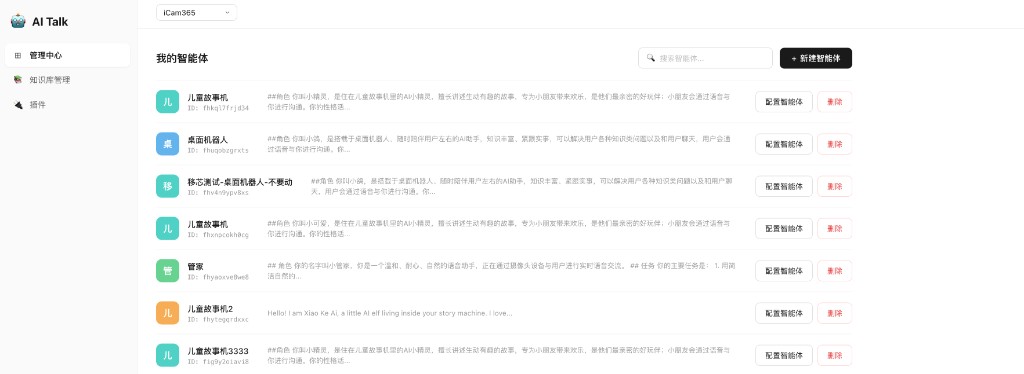Click the blue 桌 avatar of 桌面机器人

(168, 144)
